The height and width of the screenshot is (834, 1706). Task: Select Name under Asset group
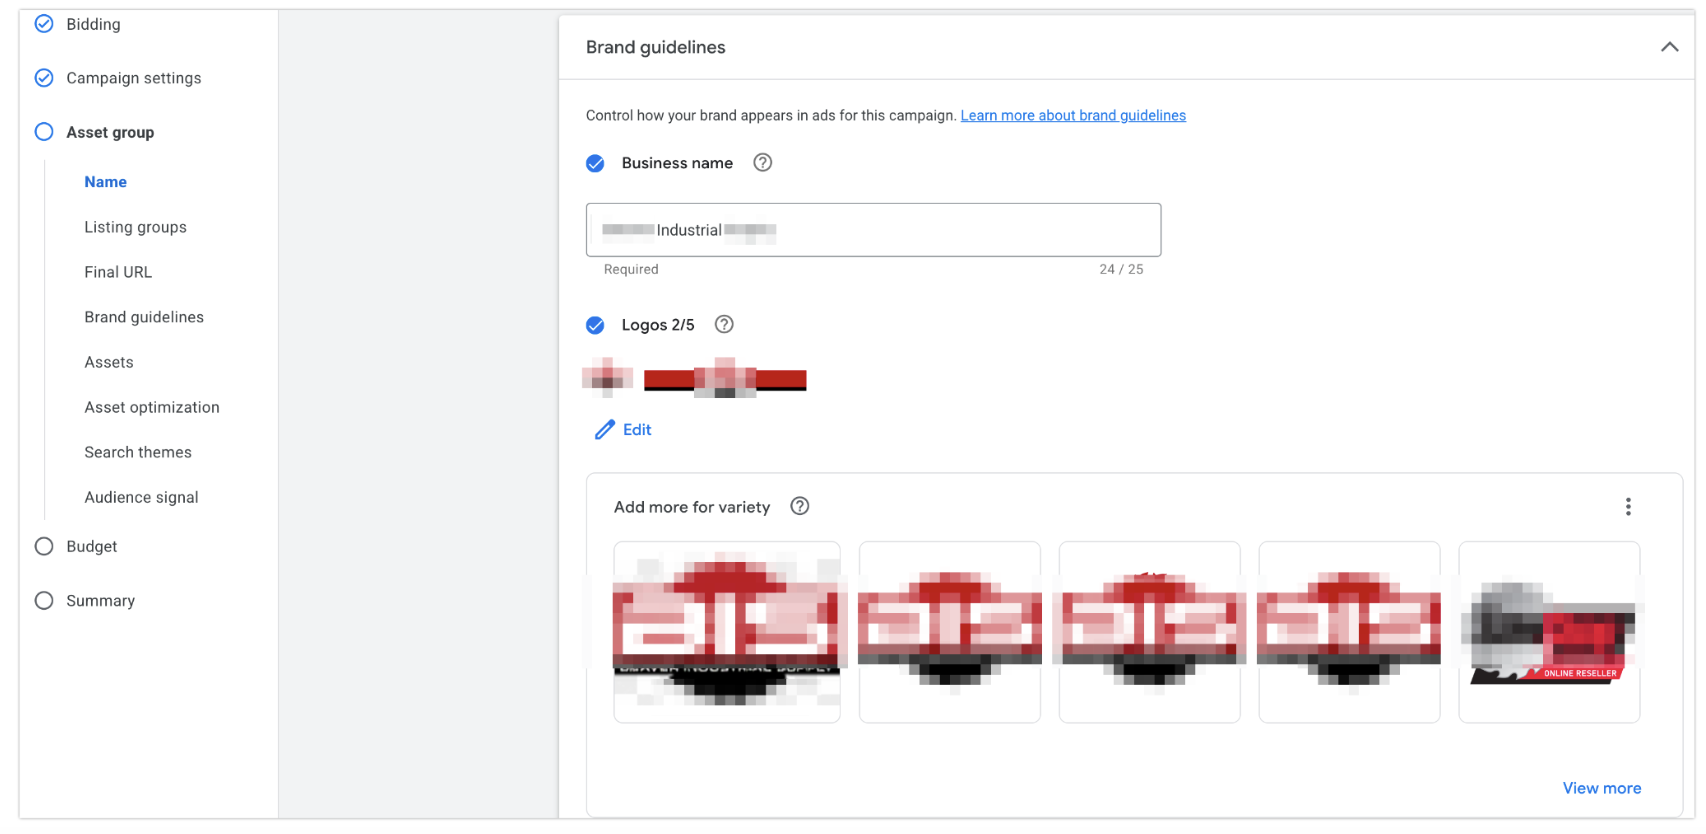click(105, 182)
